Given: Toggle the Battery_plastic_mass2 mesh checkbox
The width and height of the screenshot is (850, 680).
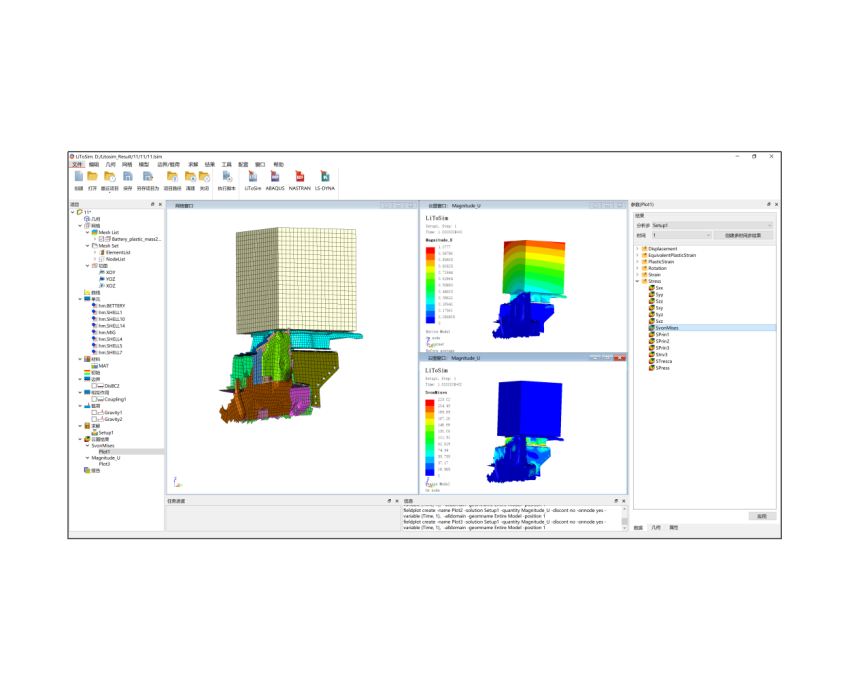Looking at the screenshot, I should pyautogui.click(x=101, y=239).
